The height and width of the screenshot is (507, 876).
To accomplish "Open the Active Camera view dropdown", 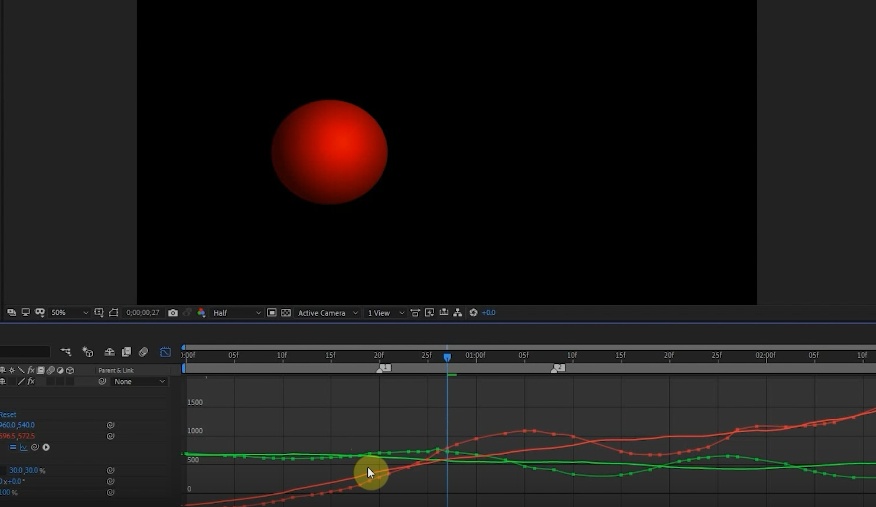I will tap(328, 313).
